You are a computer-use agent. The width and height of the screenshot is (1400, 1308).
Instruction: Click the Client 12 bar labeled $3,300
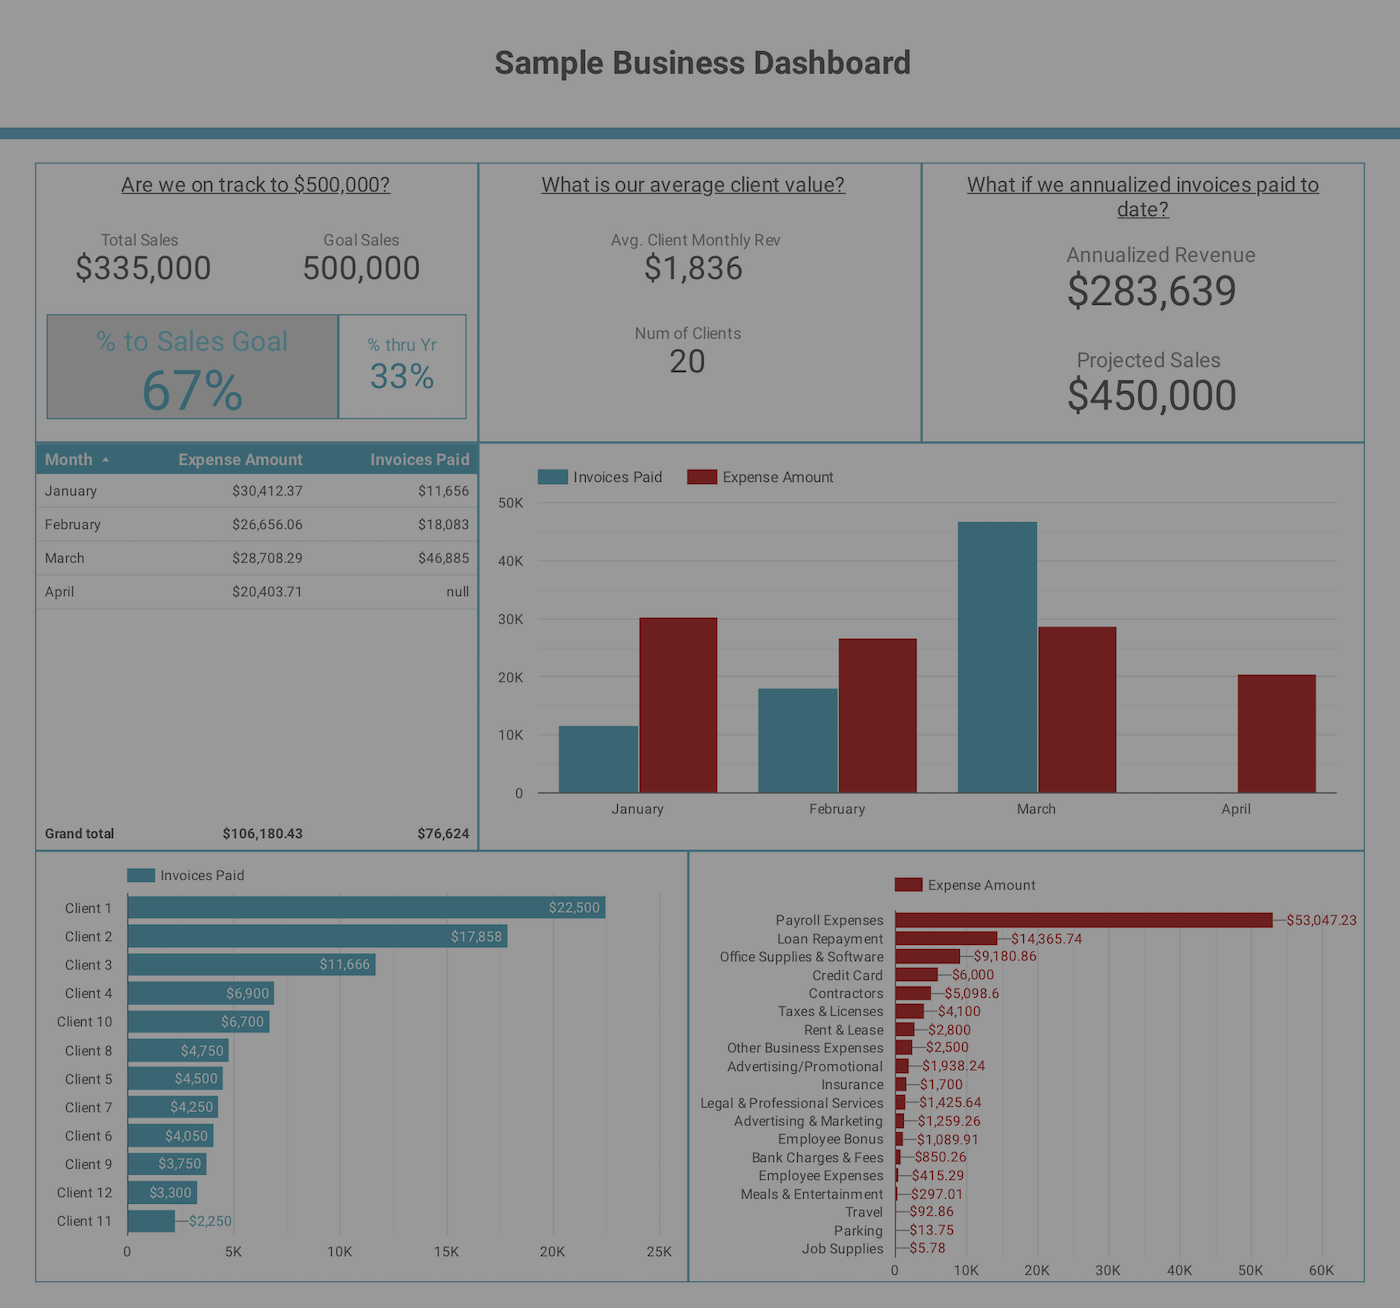point(162,1193)
